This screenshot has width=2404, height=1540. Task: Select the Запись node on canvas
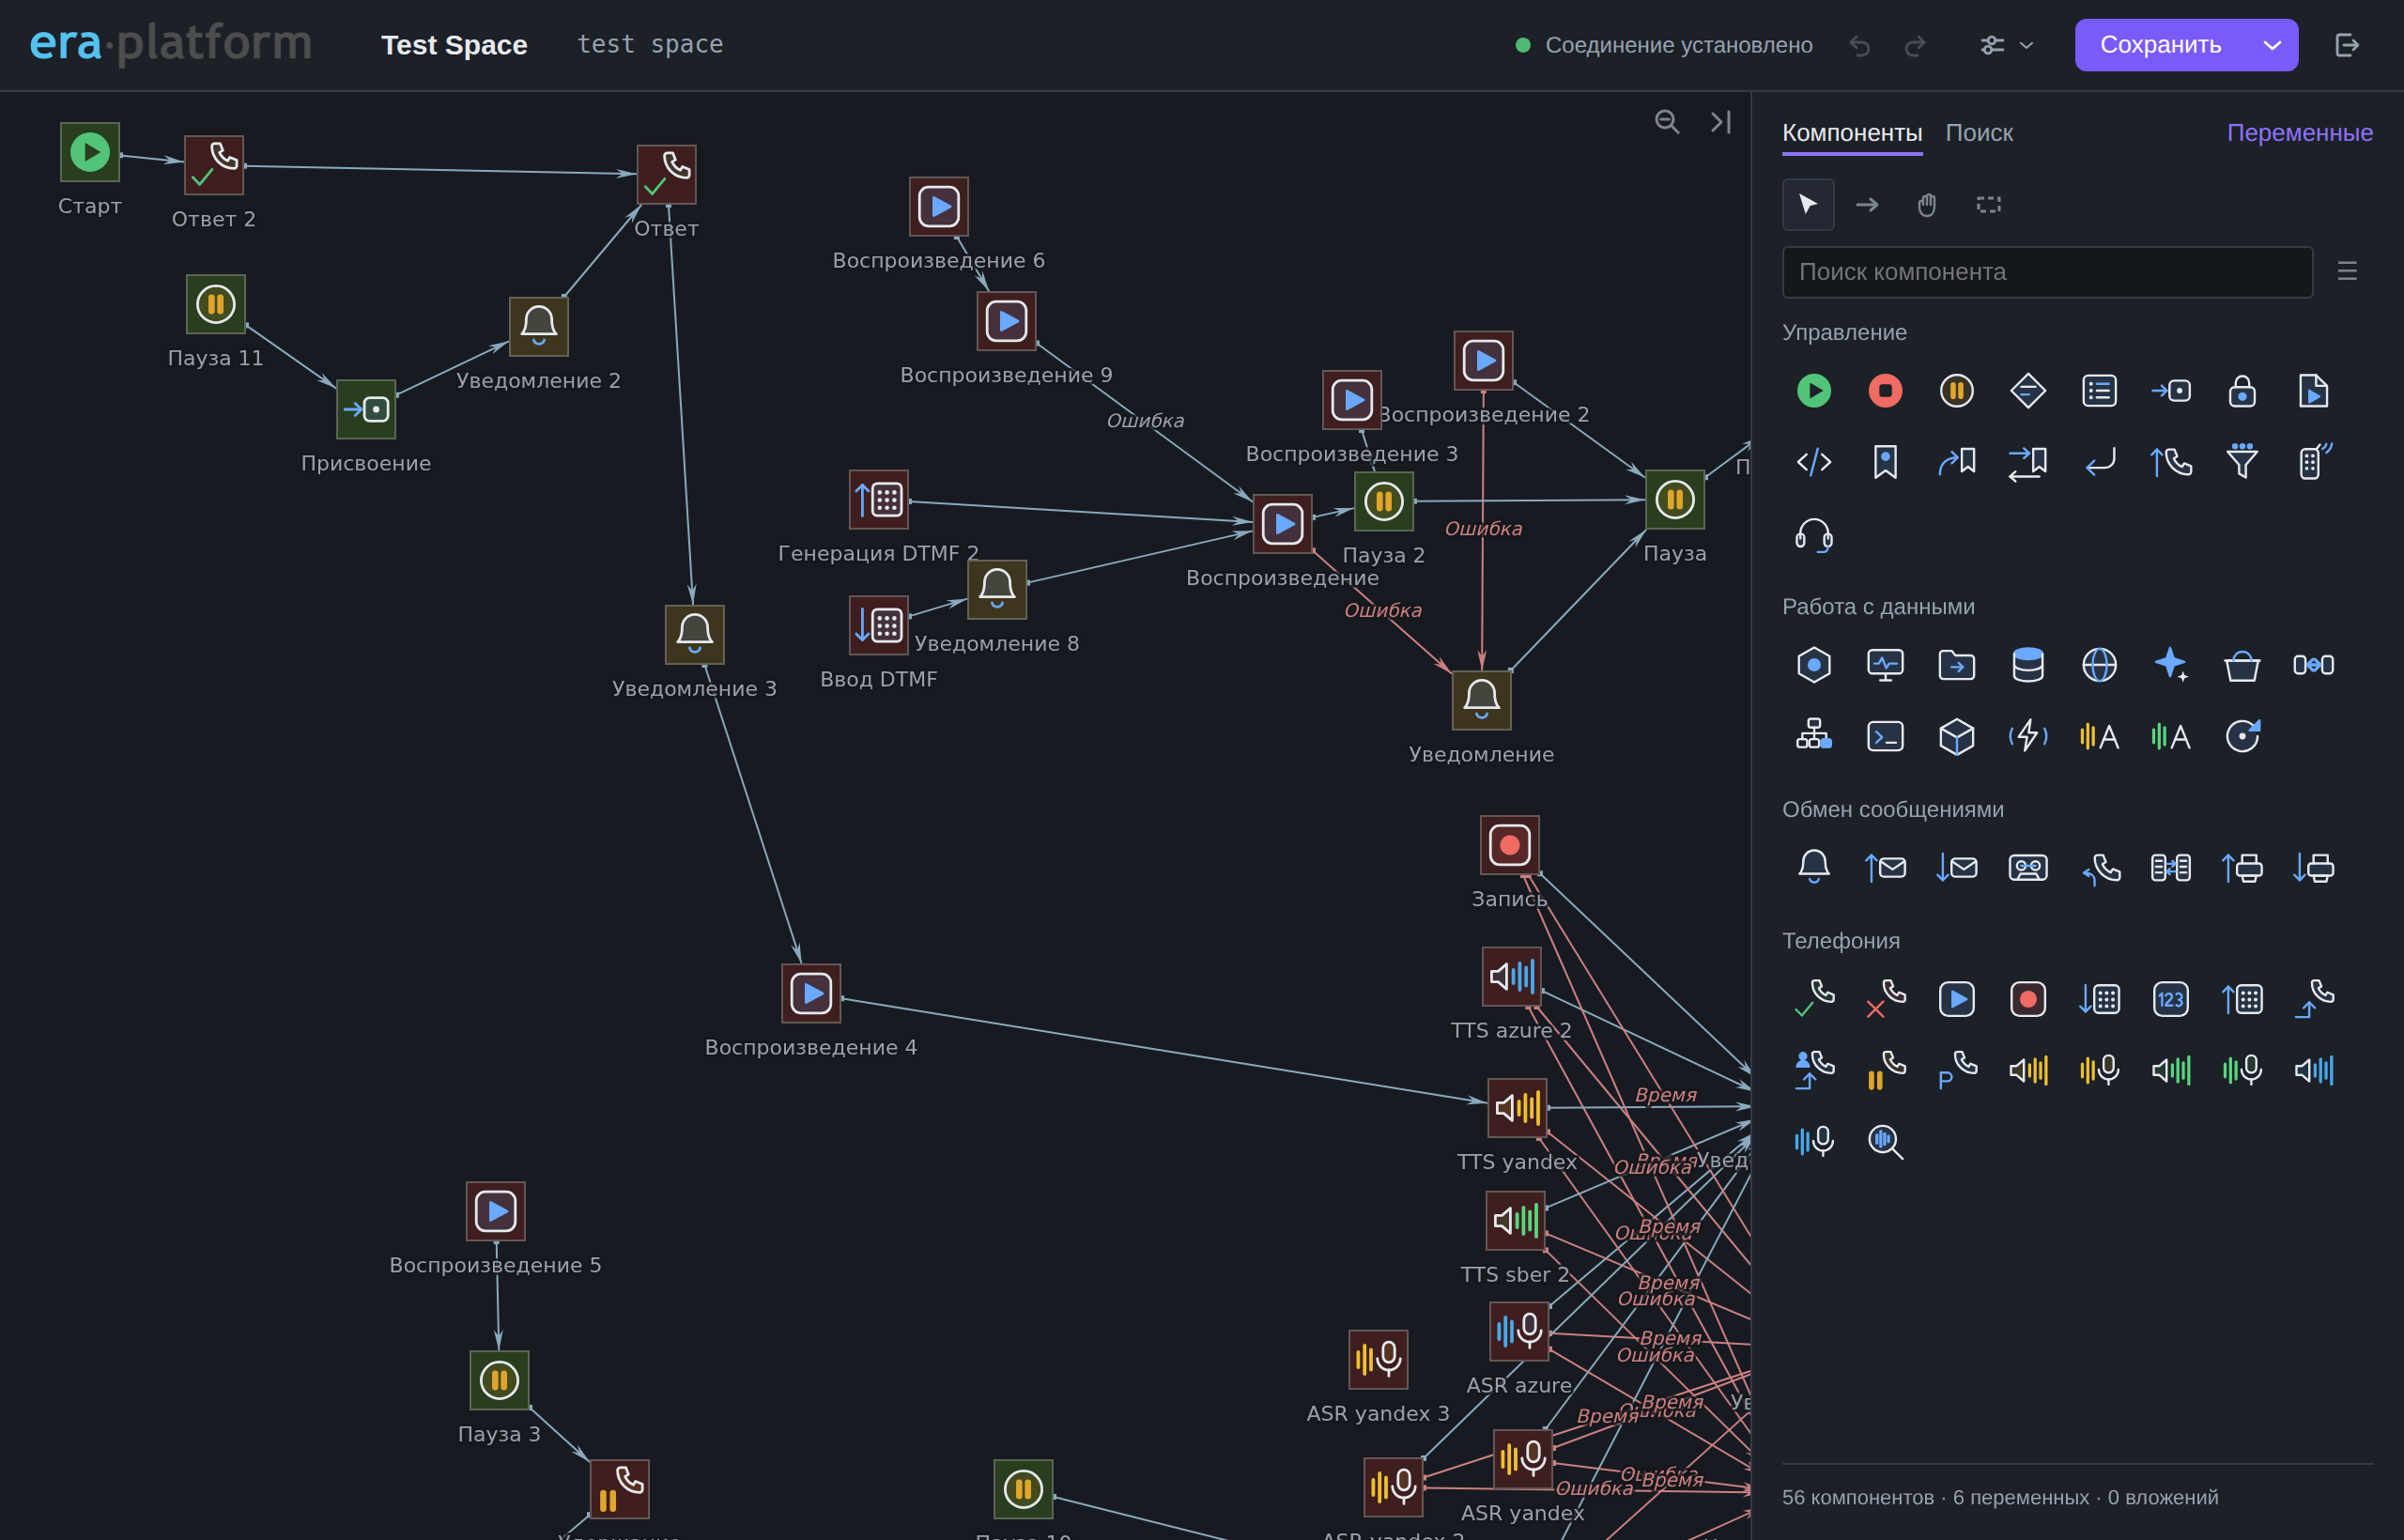[x=1510, y=845]
